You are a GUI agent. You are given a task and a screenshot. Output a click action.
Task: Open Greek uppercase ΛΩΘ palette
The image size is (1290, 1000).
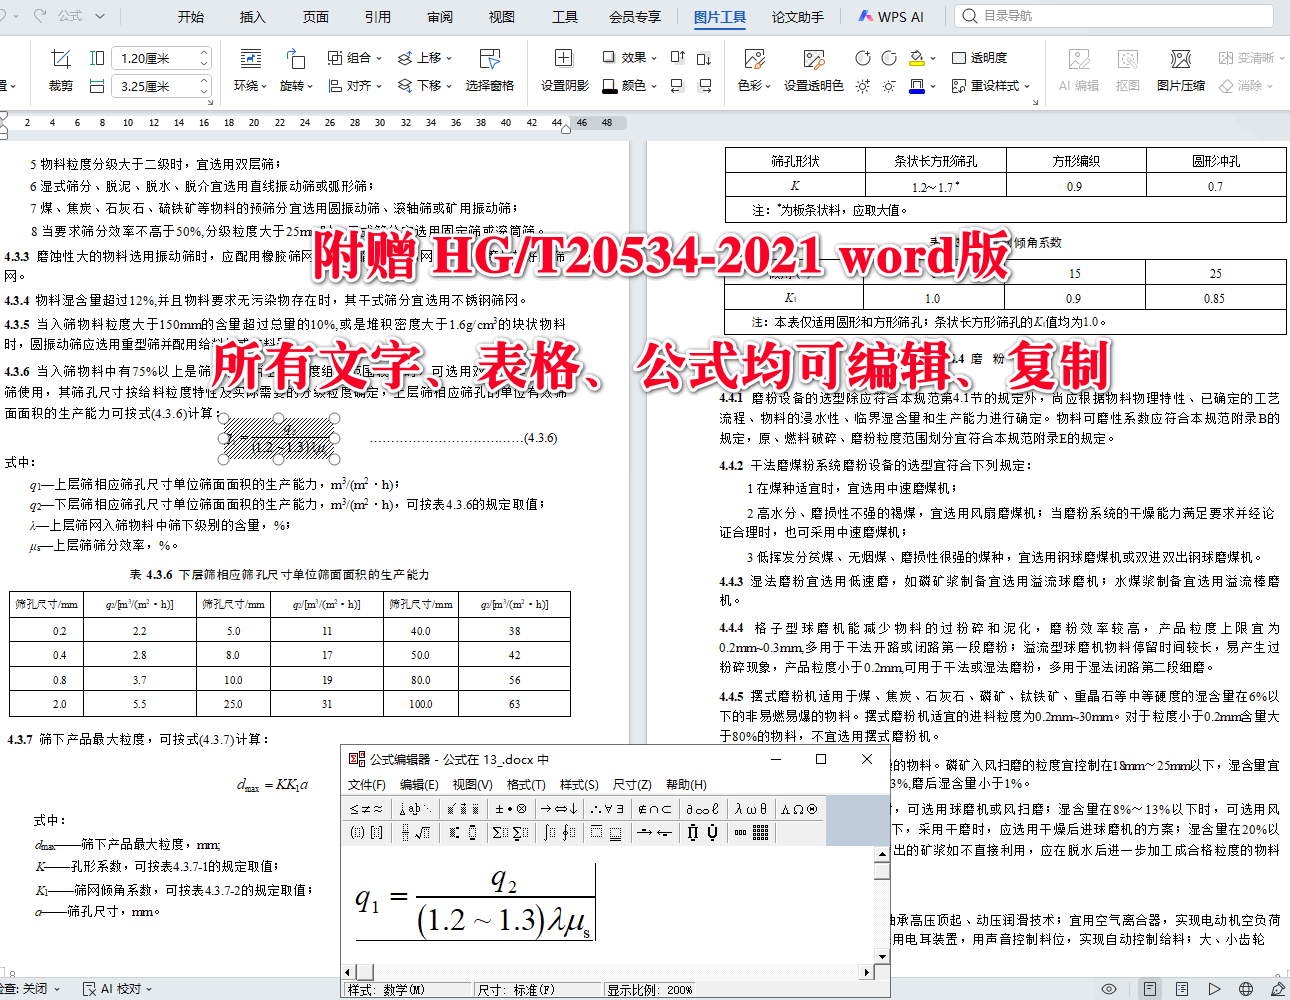point(798,809)
